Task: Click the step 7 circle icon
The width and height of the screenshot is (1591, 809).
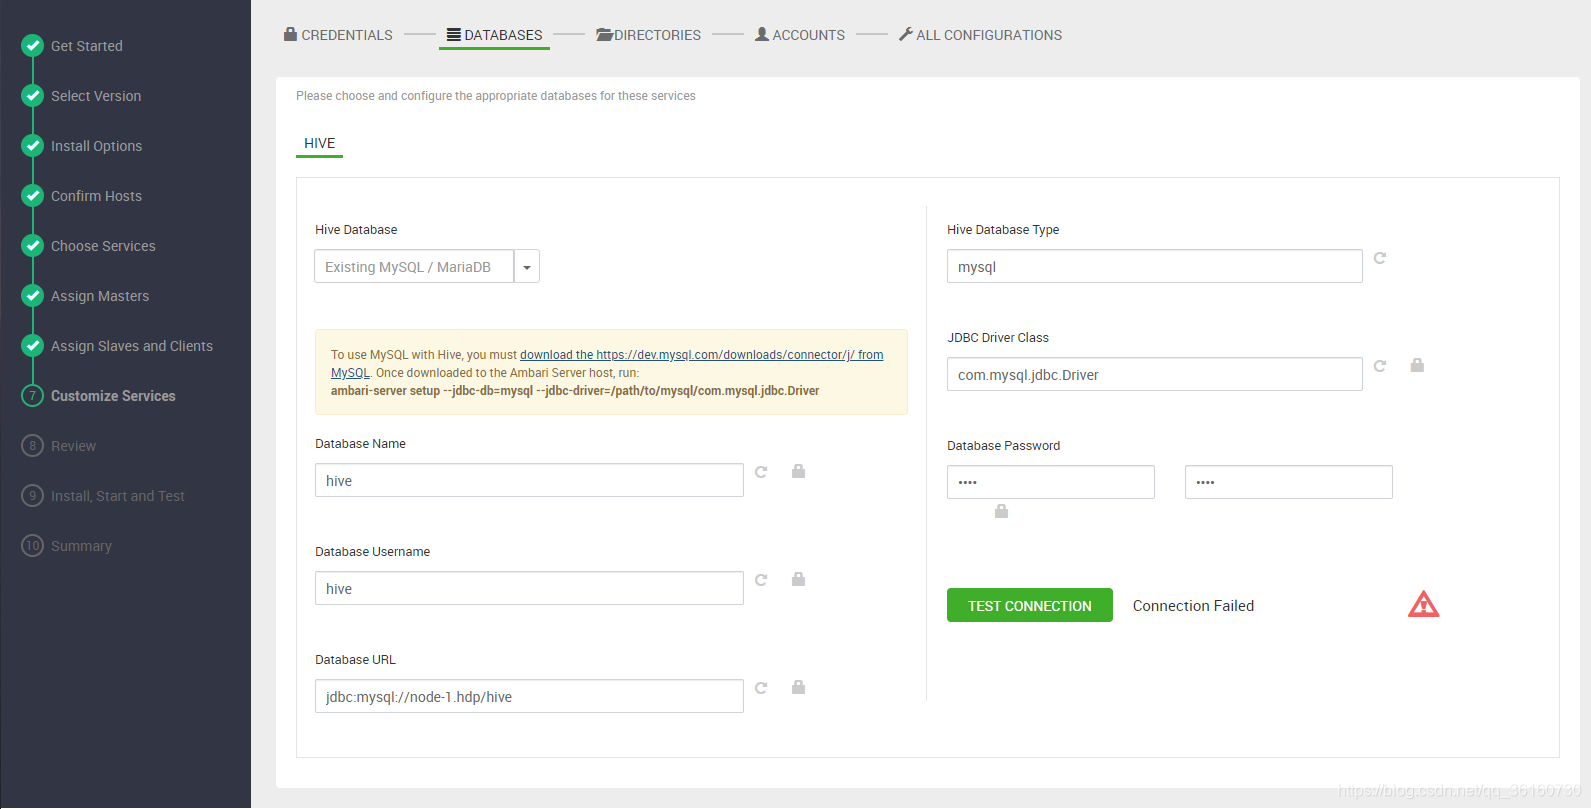Action: tap(33, 396)
